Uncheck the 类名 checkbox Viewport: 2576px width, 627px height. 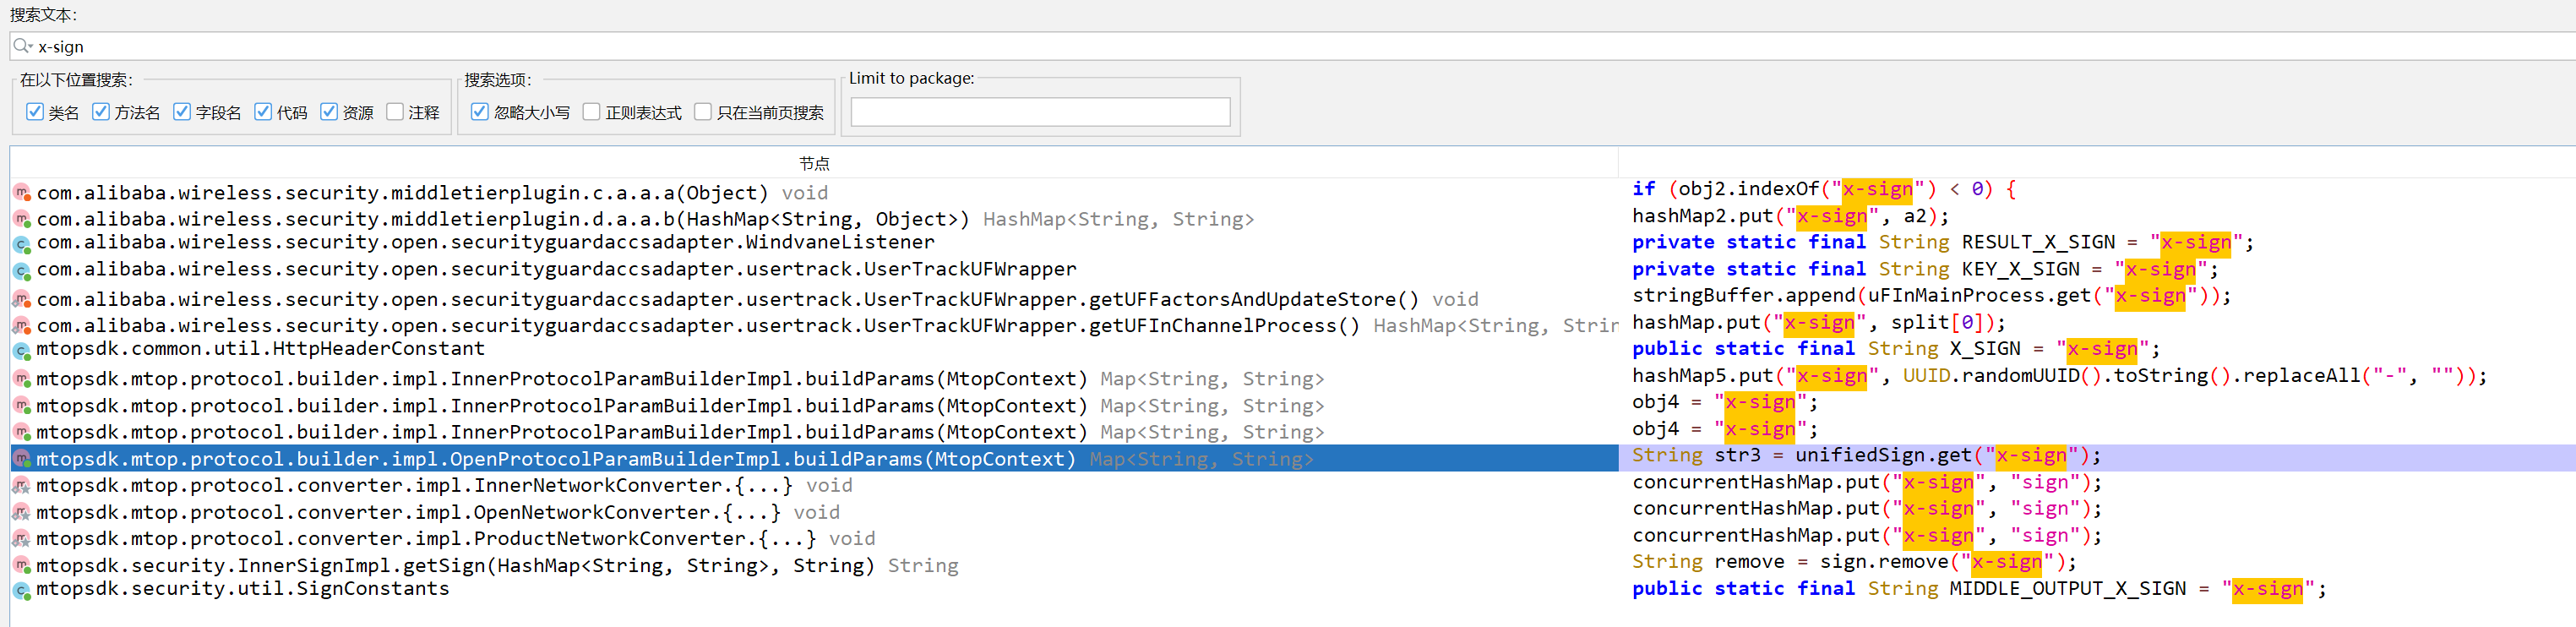[35, 112]
